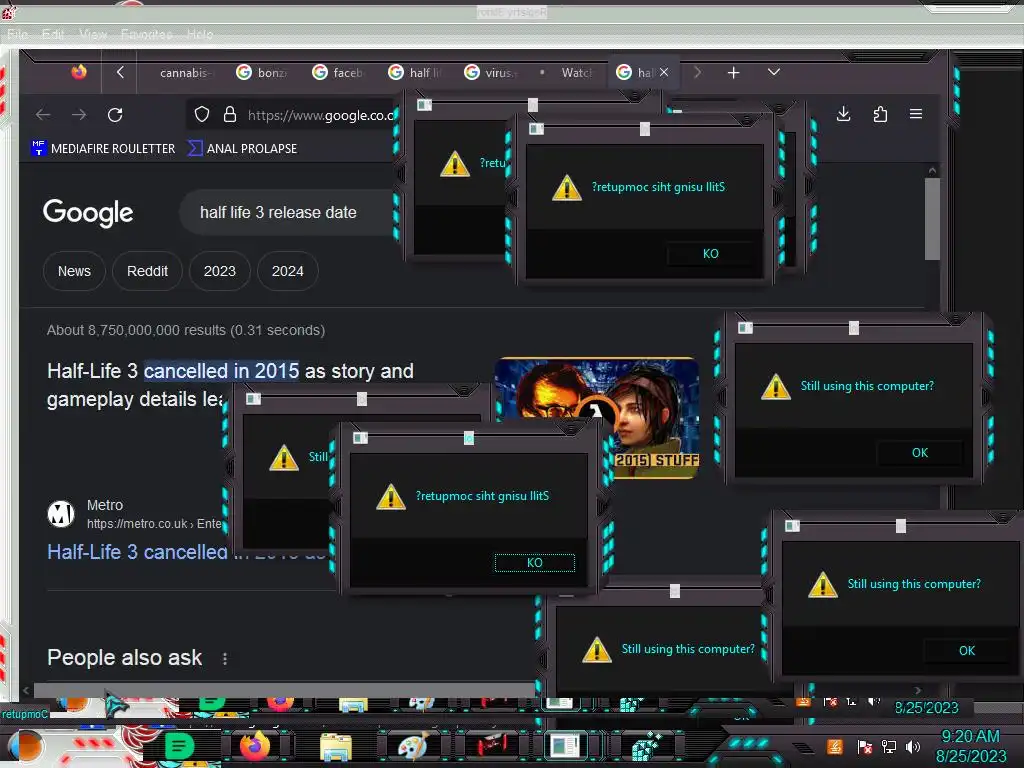
Task: Open File Explorer from the taskbar
Action: pos(336,747)
